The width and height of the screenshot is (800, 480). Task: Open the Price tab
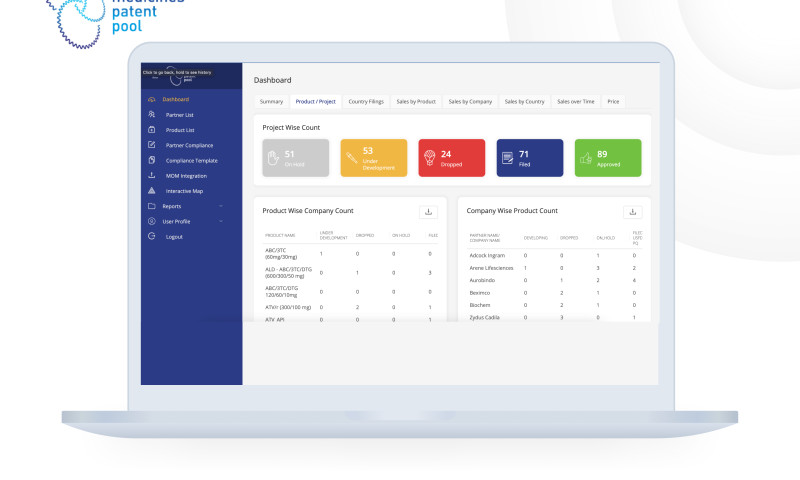613,102
